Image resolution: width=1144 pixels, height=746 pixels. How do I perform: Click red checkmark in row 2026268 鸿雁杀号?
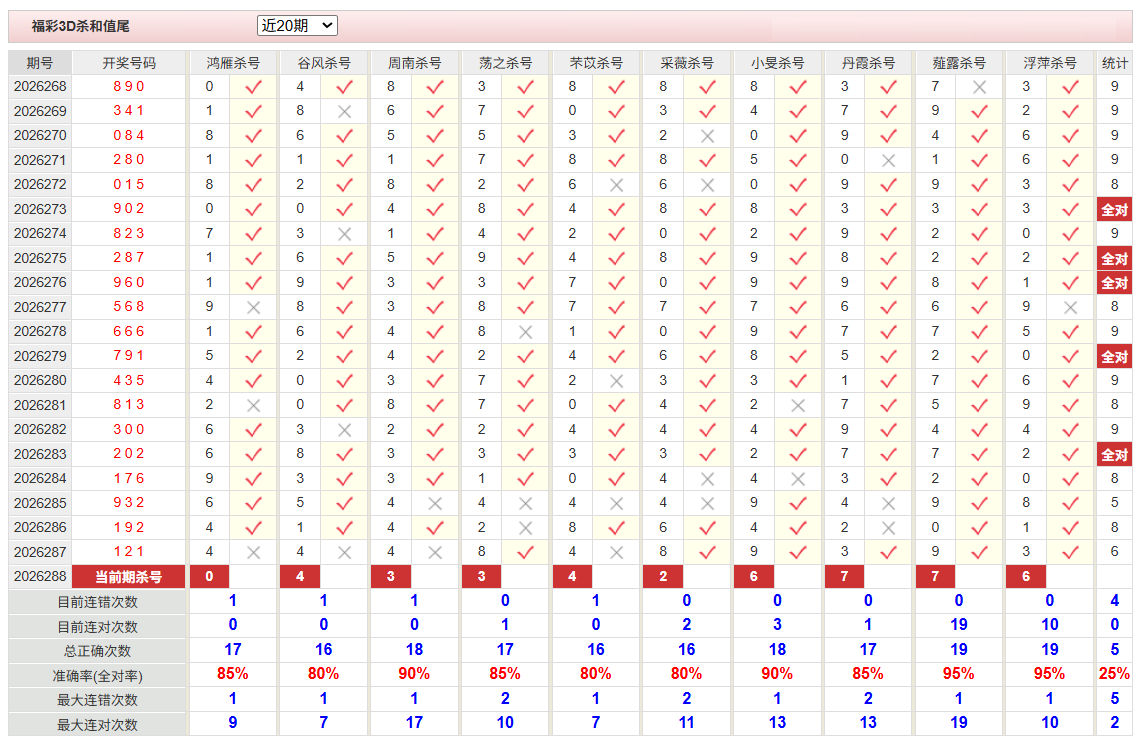253,87
